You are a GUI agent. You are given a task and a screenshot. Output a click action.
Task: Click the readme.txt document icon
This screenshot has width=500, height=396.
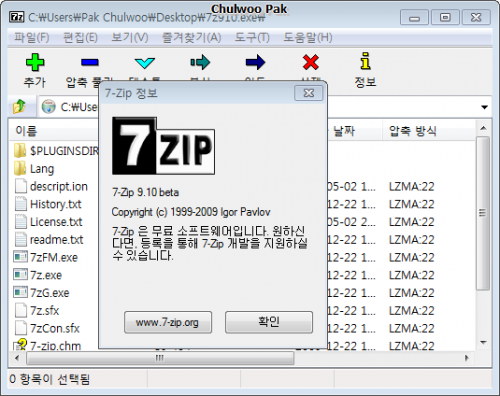coord(21,239)
